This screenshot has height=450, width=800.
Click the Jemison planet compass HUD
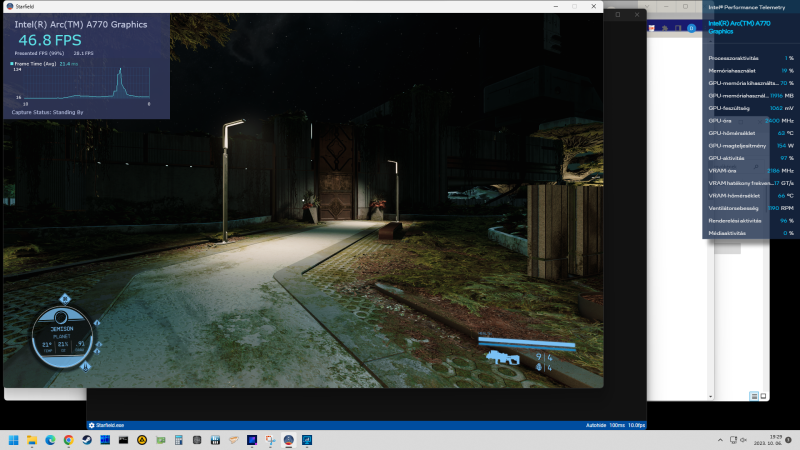point(62,336)
